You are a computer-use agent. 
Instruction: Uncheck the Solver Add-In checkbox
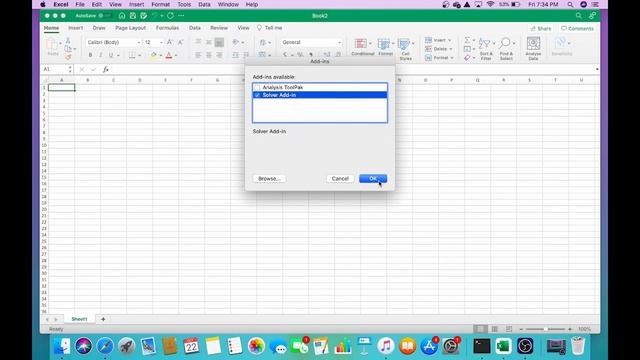(257, 95)
